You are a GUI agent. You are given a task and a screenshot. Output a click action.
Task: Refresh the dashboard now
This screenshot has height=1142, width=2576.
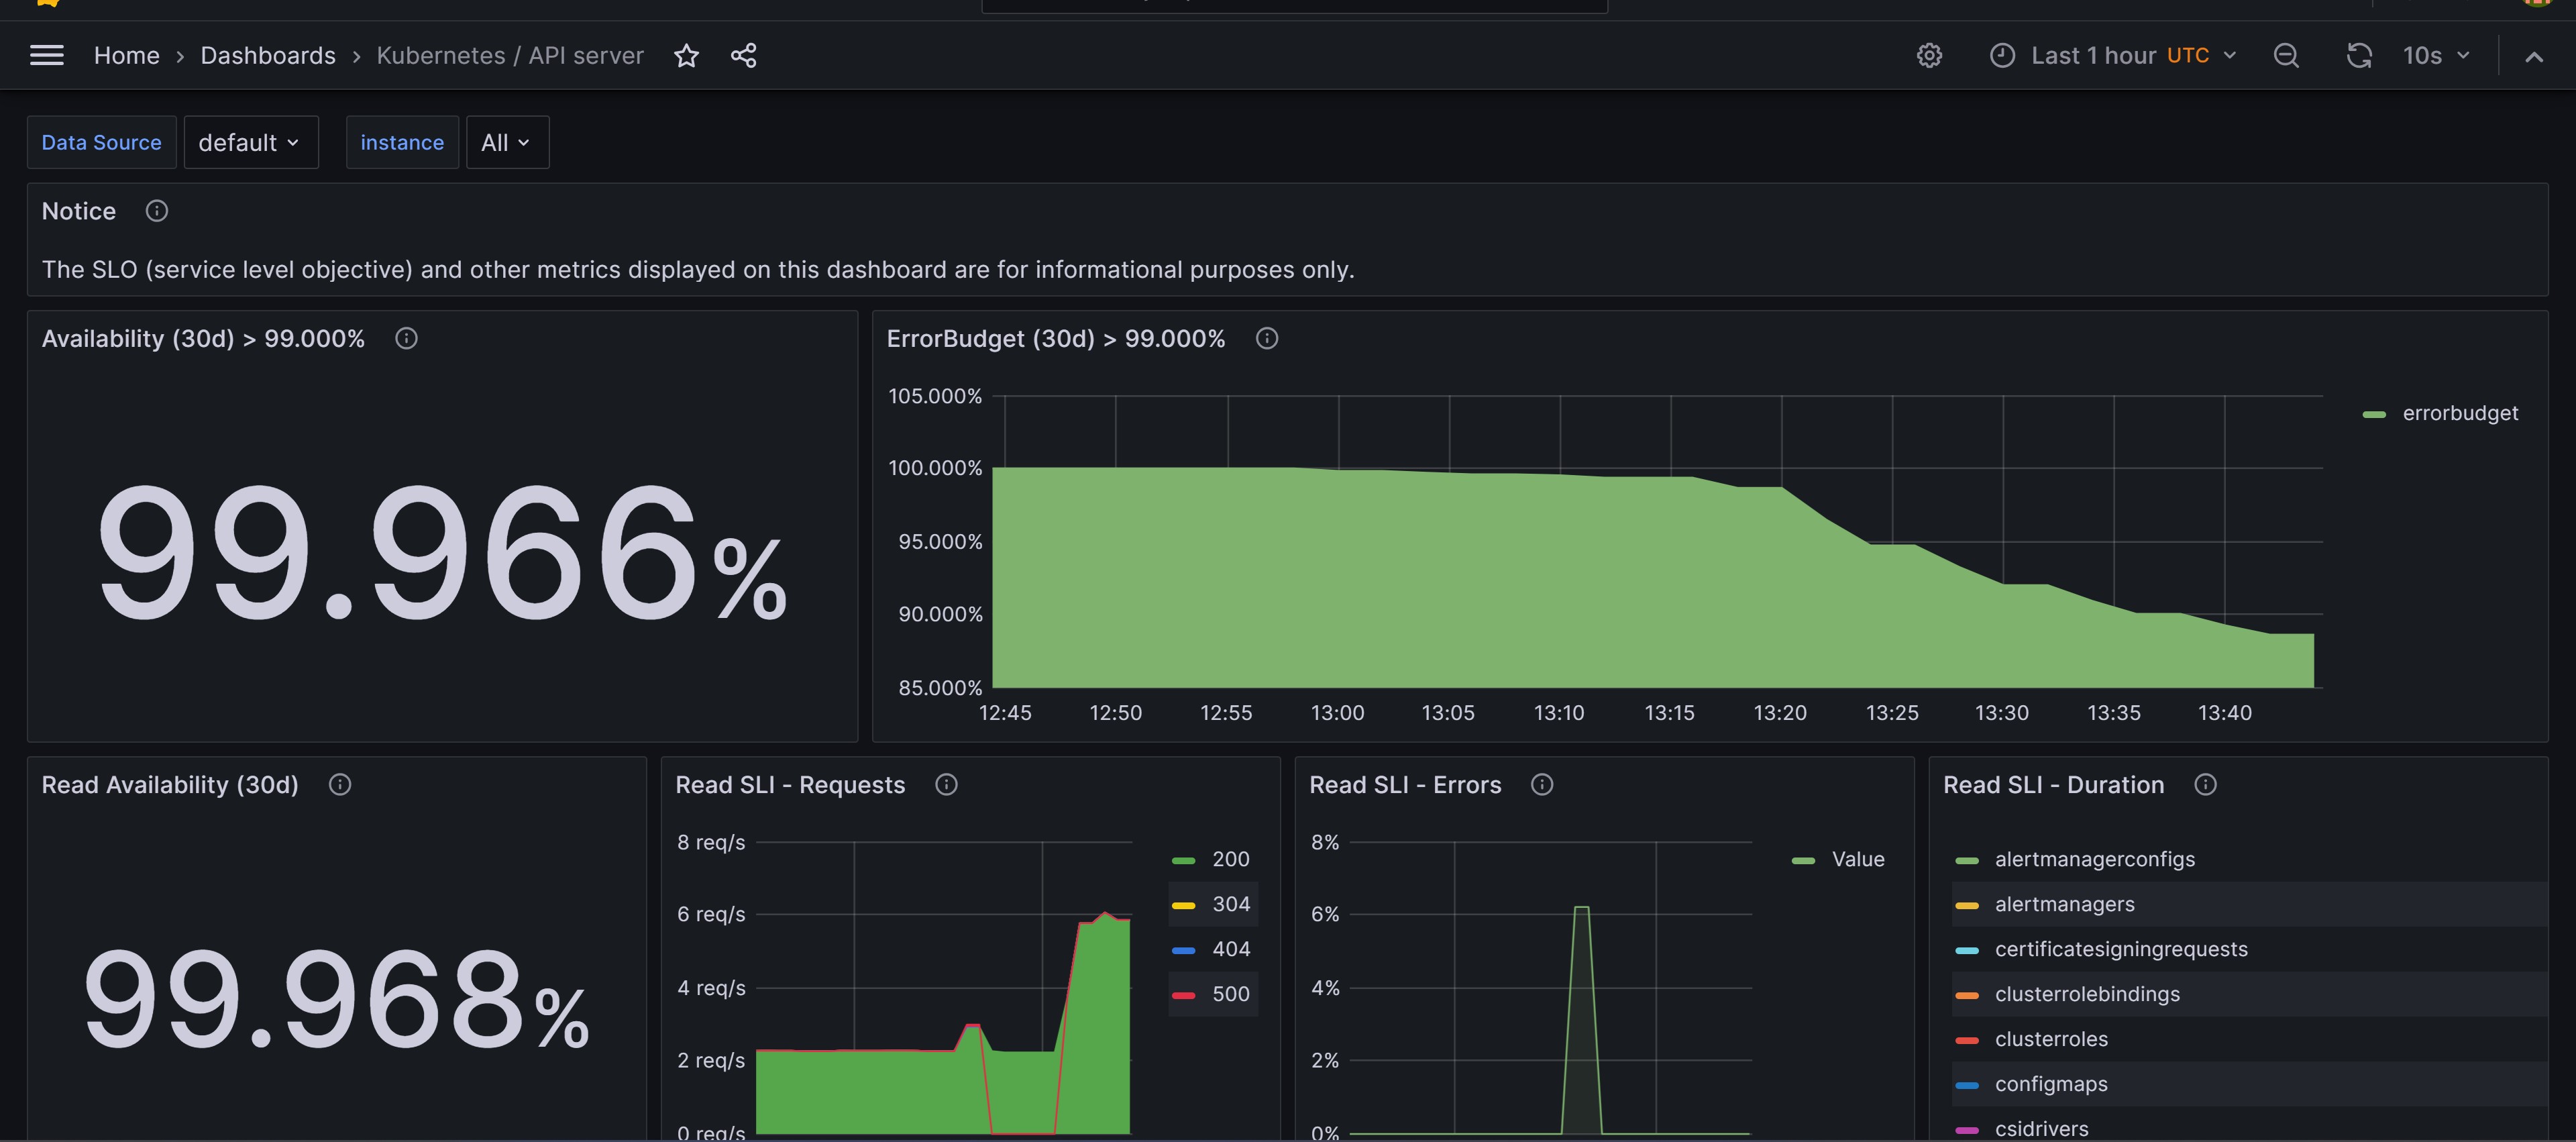click(2359, 55)
